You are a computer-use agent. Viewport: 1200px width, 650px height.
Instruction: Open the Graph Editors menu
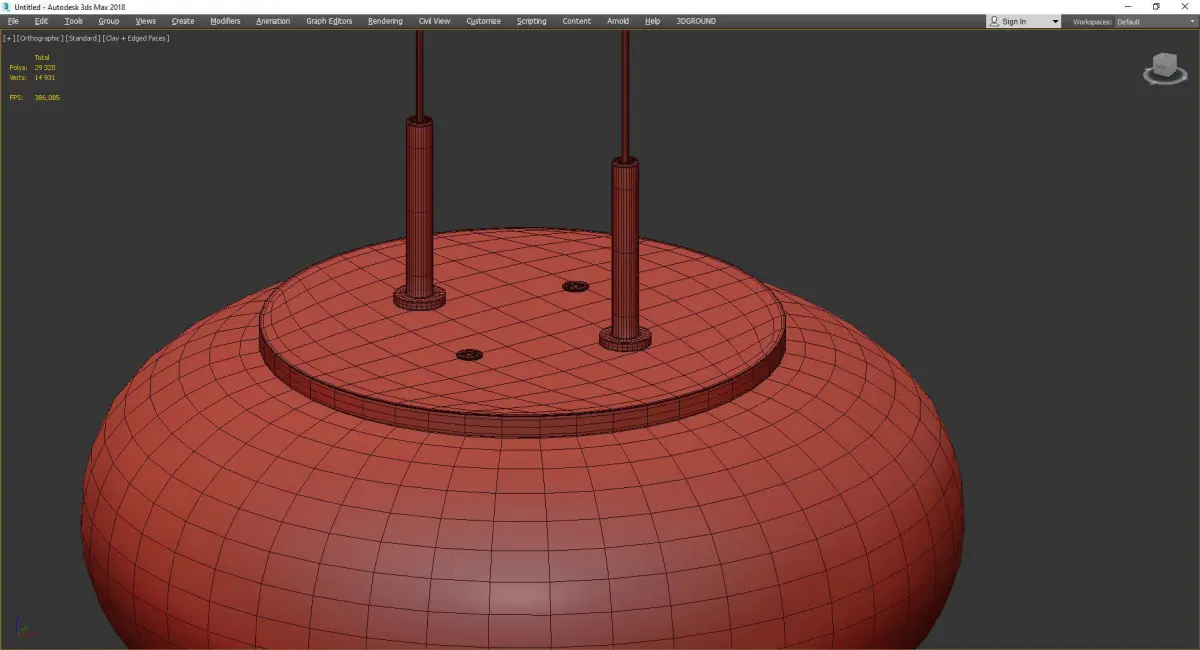[329, 21]
